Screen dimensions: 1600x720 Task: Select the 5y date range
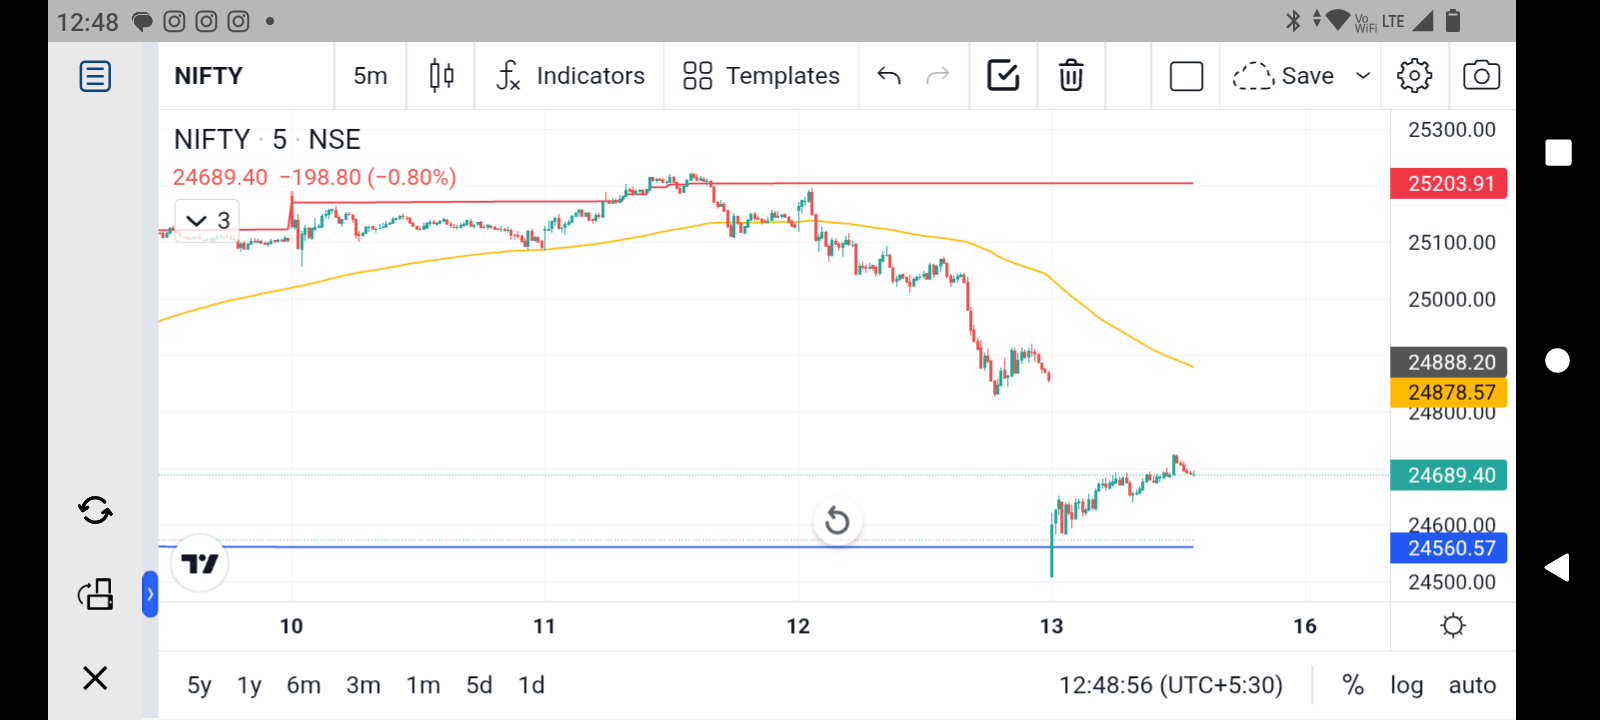[x=199, y=685]
